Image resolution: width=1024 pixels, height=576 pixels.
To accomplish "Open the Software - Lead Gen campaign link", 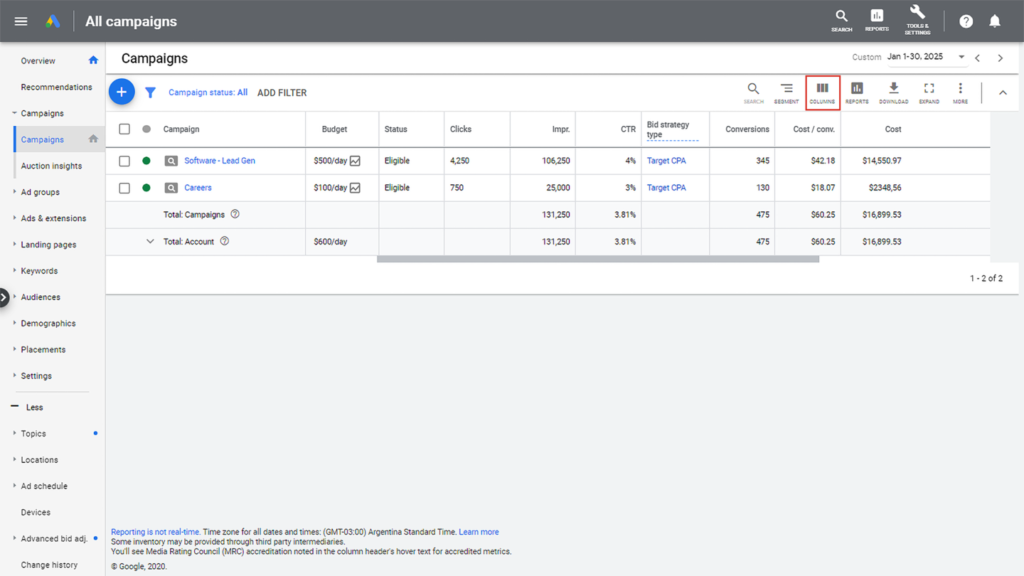I will (219, 161).
